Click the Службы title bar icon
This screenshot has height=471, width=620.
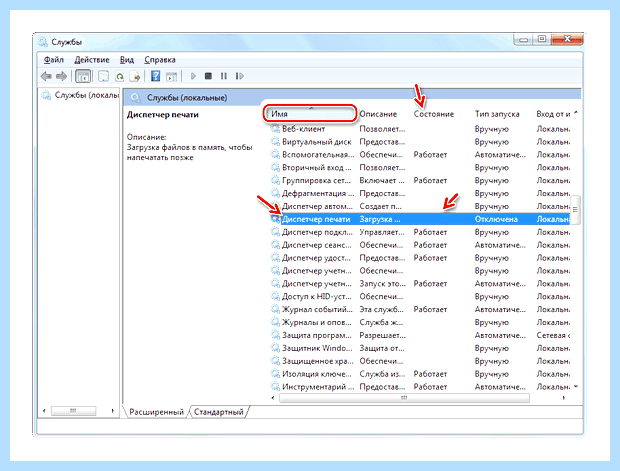tap(43, 42)
